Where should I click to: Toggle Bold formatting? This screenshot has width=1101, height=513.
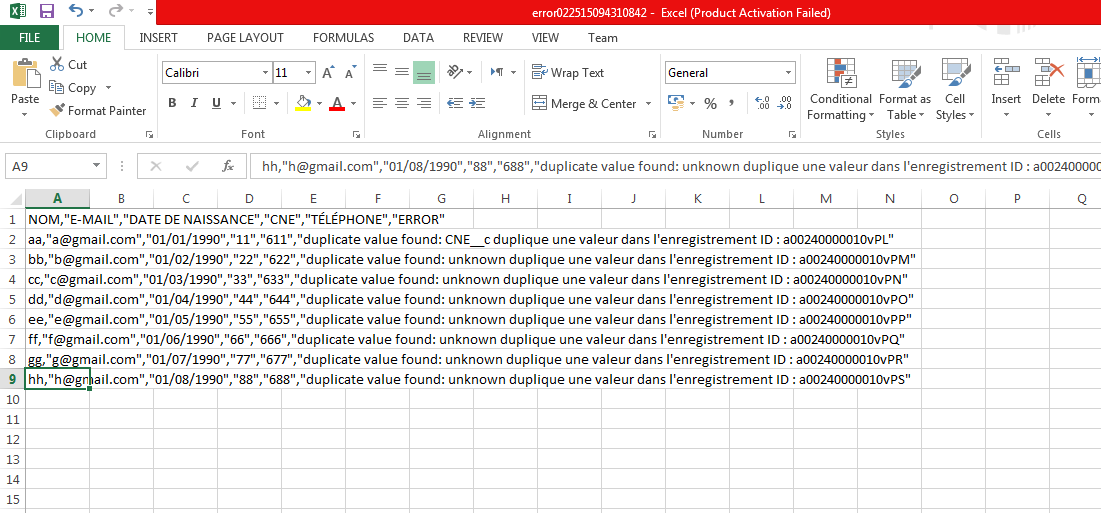[172, 104]
